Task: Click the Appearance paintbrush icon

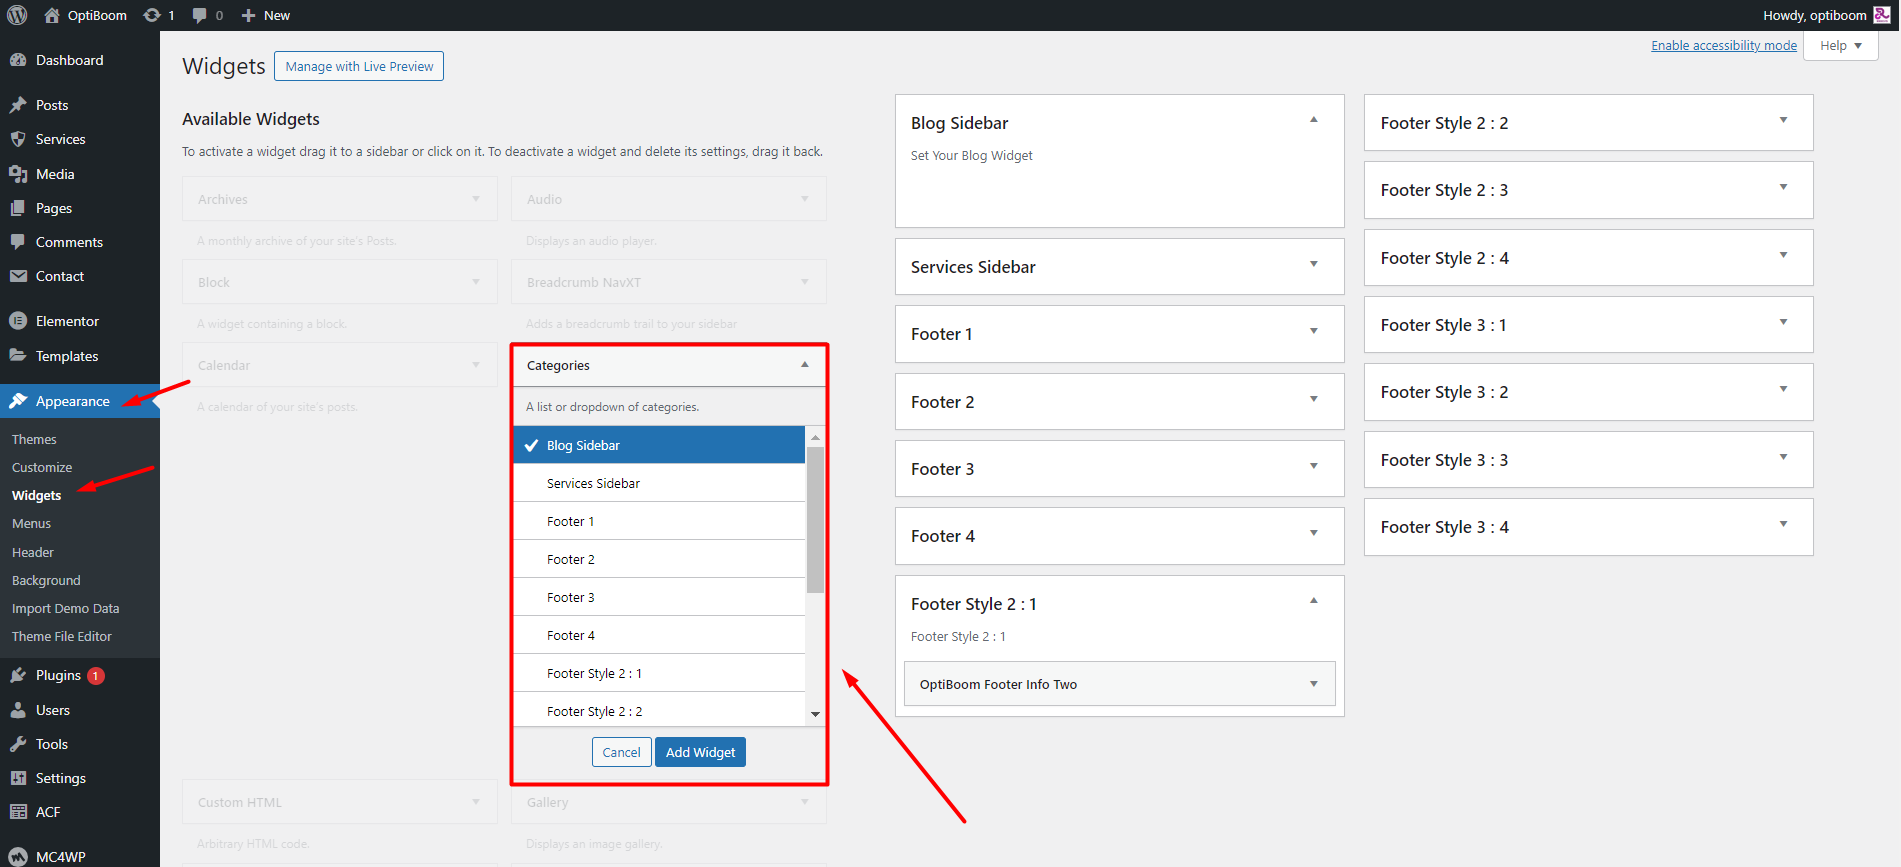Action: 18,401
